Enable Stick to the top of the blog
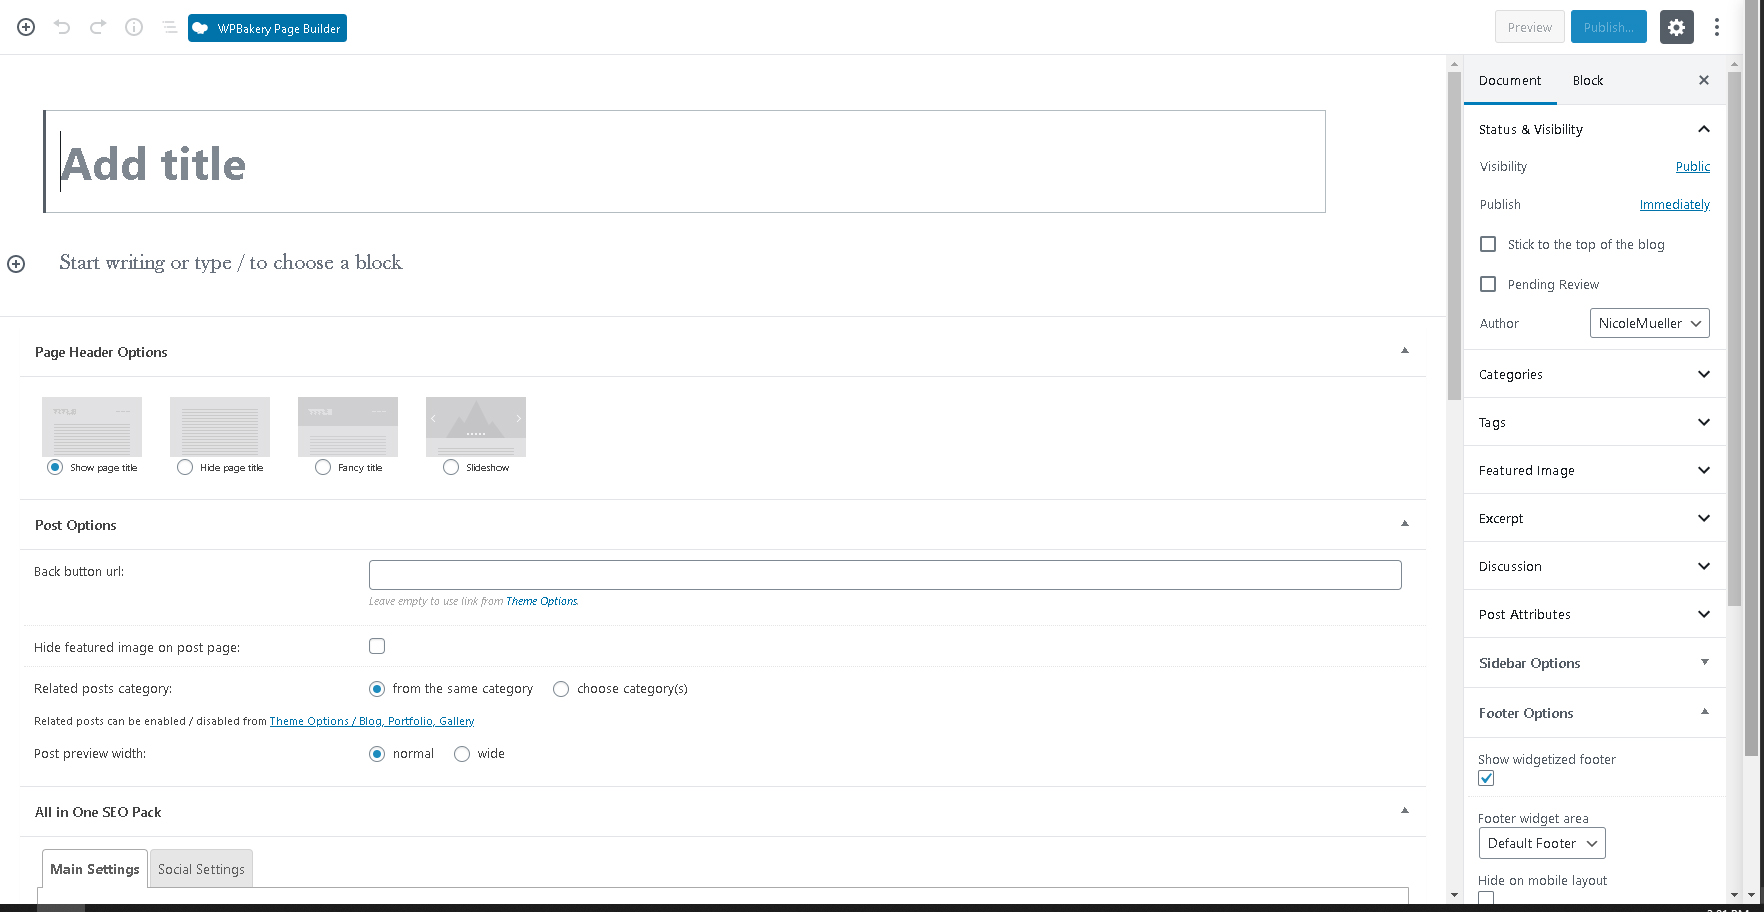1764x912 pixels. click(x=1488, y=244)
